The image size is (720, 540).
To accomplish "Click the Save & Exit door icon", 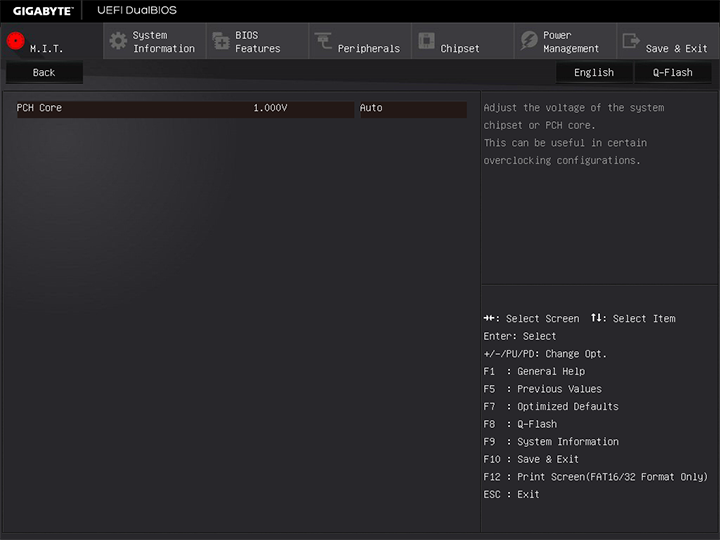I will [631, 41].
